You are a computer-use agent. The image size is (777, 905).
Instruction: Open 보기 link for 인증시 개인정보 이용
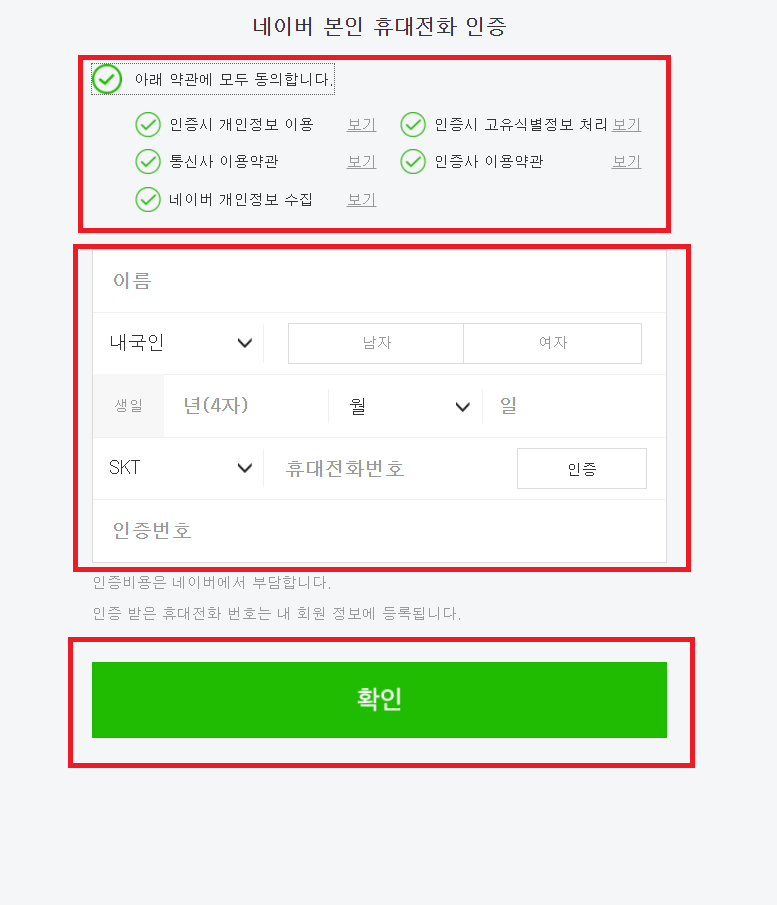click(x=361, y=125)
